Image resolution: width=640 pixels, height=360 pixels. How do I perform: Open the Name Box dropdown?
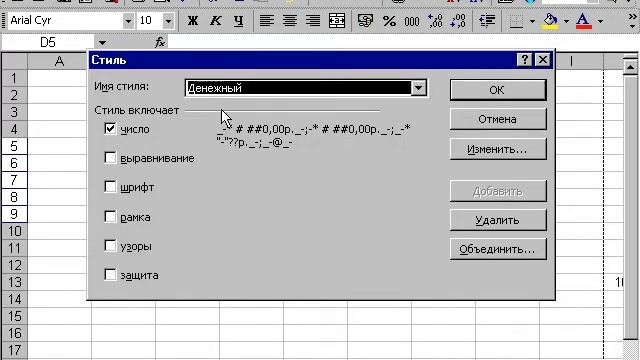point(102,42)
